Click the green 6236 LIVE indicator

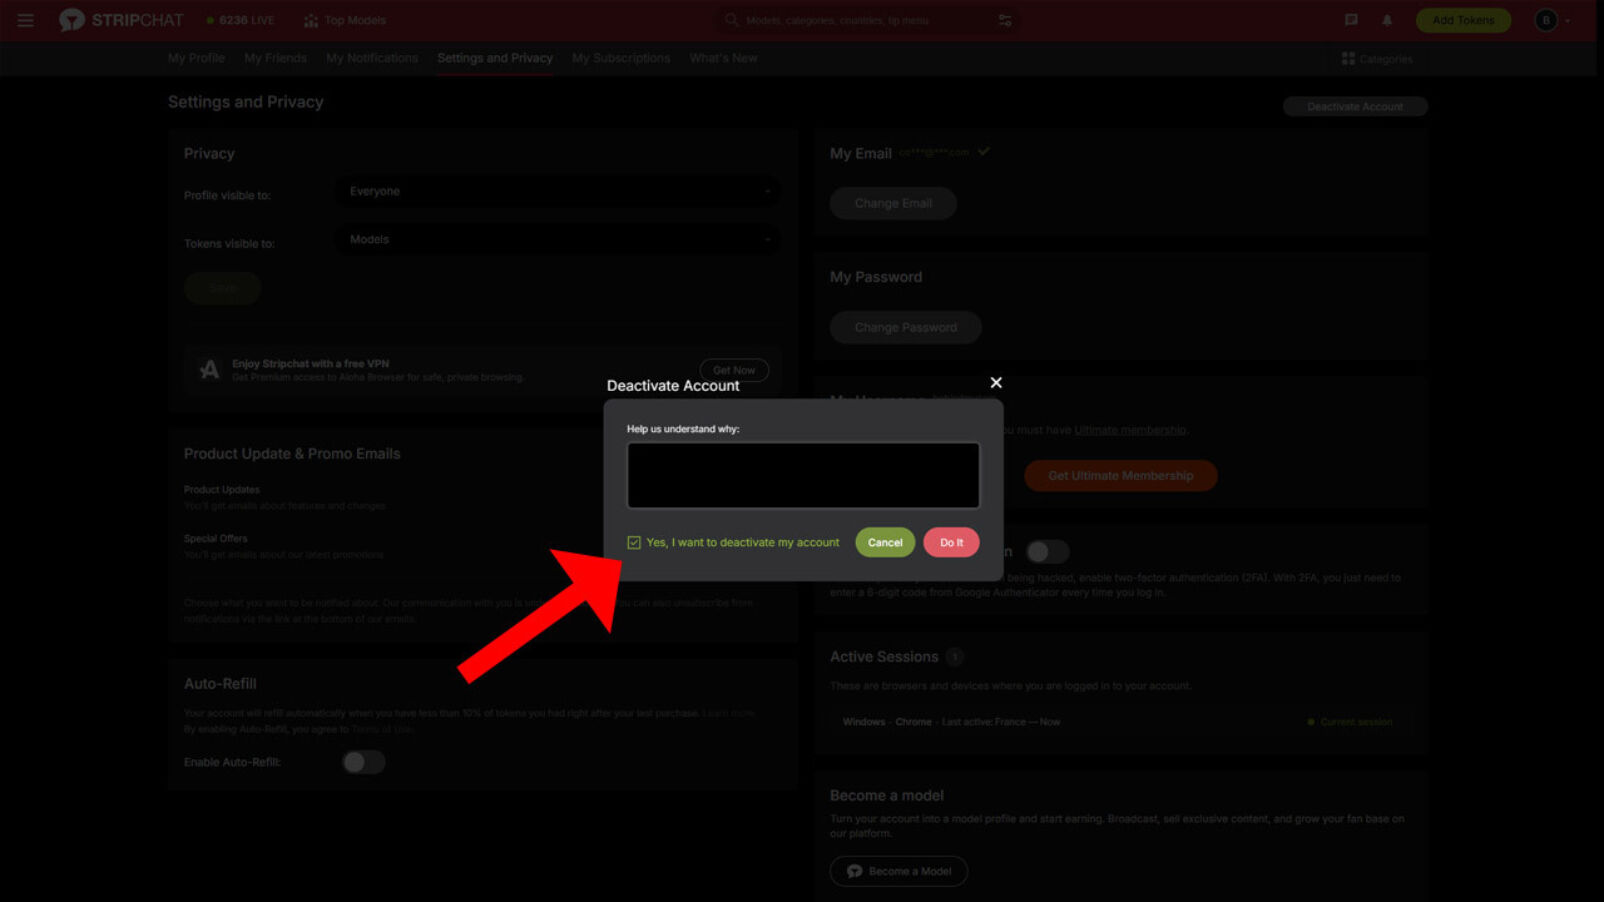240,19
